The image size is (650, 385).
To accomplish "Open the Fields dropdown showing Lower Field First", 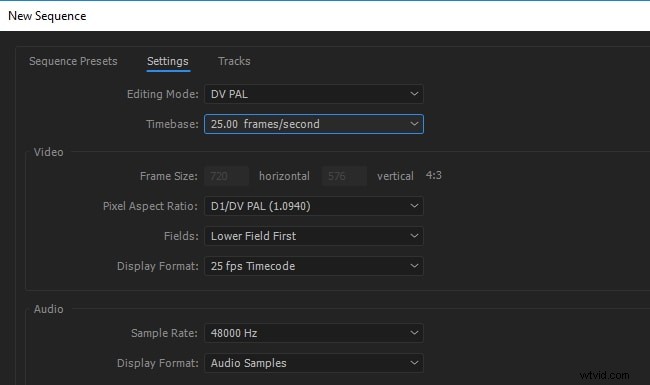I will pos(314,236).
